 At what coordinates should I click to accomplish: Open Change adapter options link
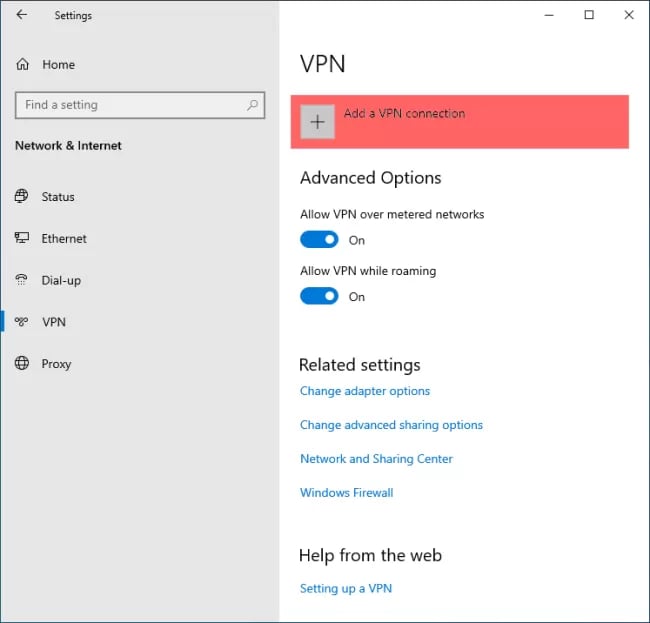point(365,391)
